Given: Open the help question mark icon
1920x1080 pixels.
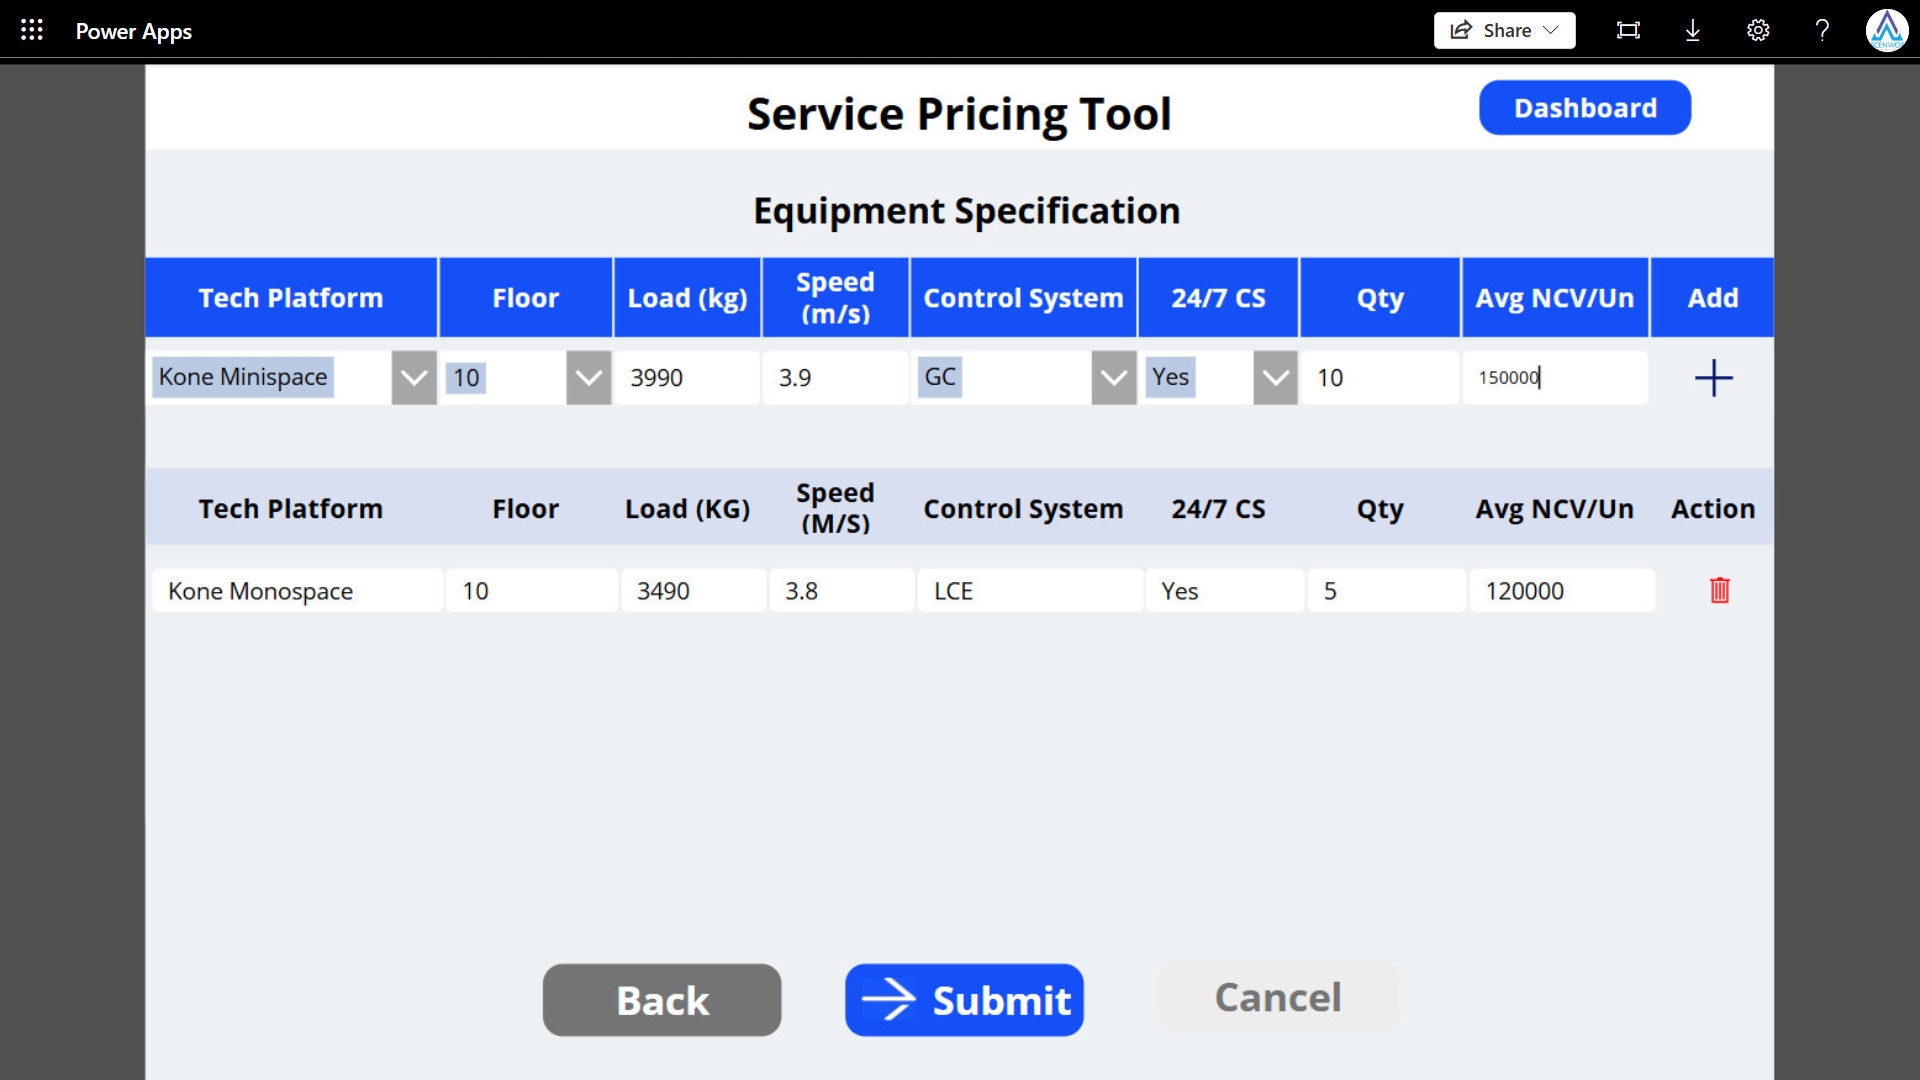Looking at the screenshot, I should [x=1822, y=30].
